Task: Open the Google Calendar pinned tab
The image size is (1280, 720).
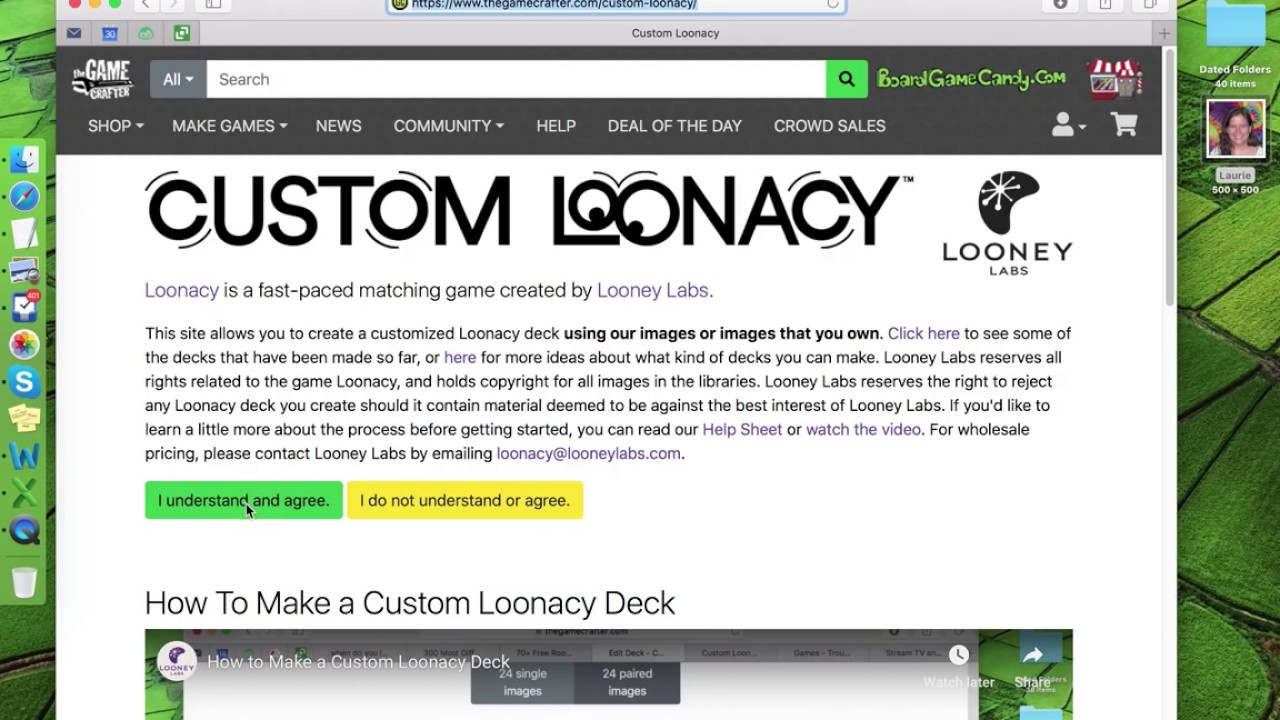Action: 110,33
